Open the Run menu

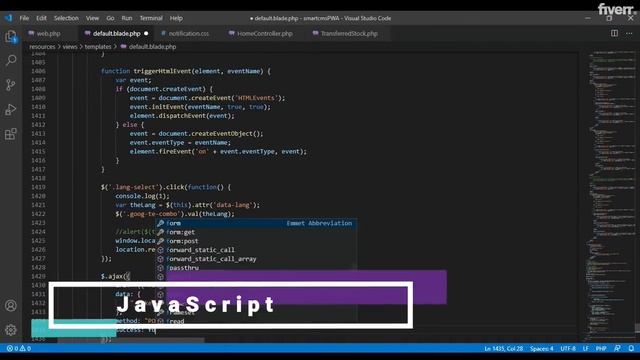click(127, 18)
